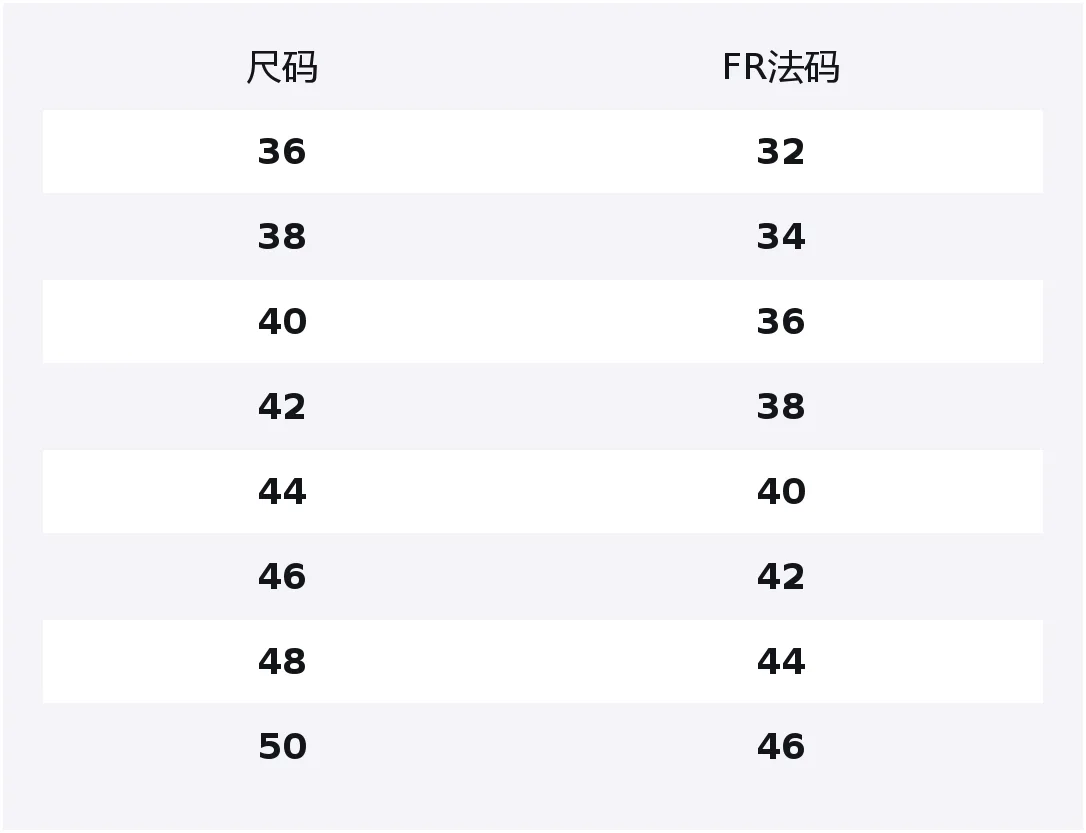Viewport: 1086px width, 833px height.
Task: Select size 42 in the 尺码 column
Action: (x=282, y=407)
